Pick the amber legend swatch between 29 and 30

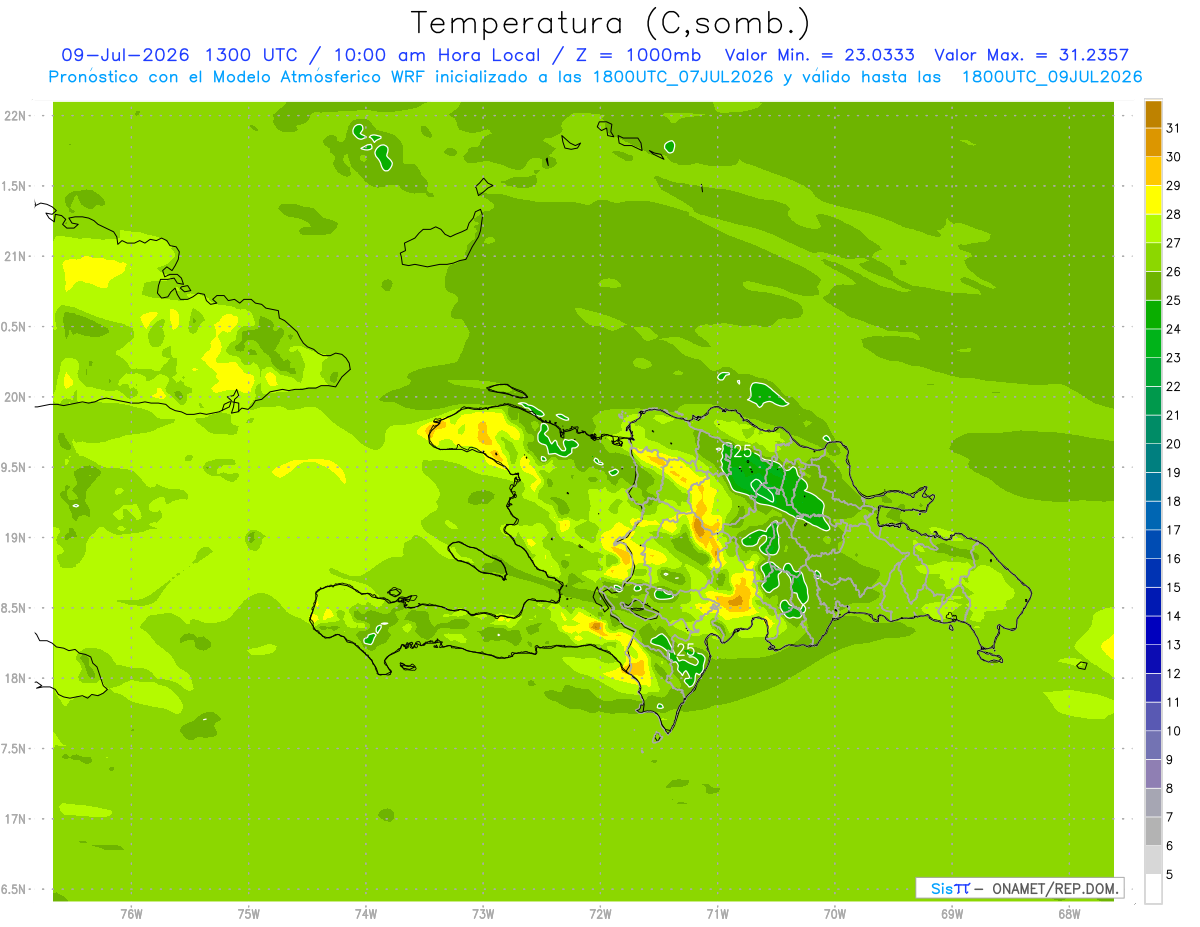pos(1153,171)
